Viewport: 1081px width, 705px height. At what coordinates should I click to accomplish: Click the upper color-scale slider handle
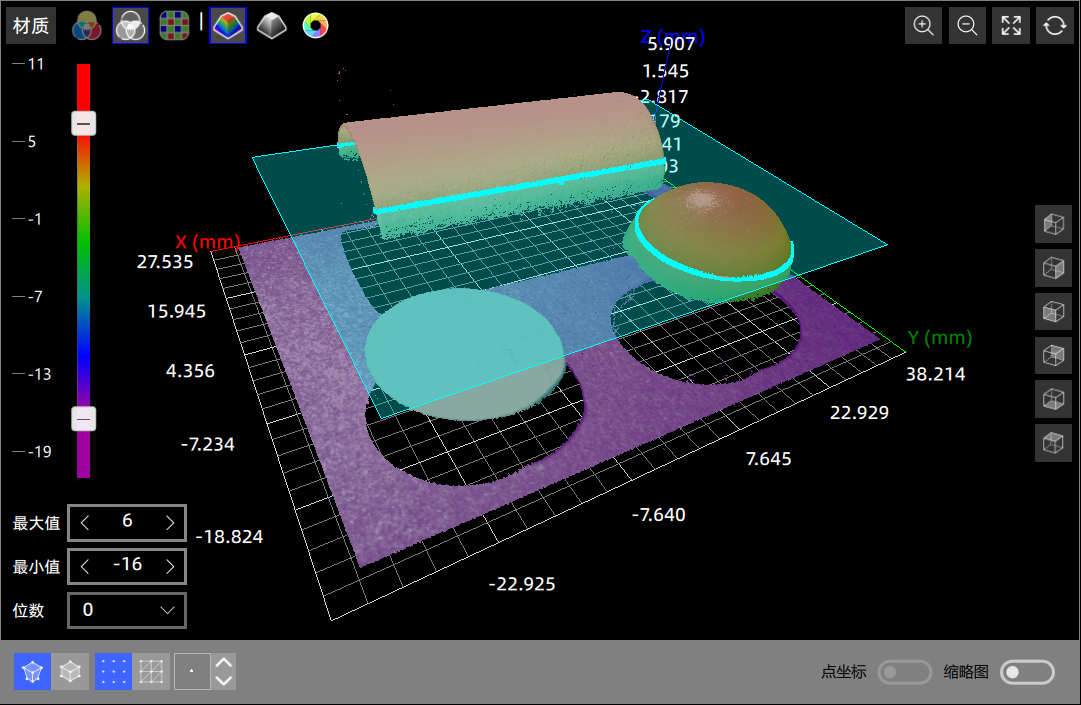(84, 123)
